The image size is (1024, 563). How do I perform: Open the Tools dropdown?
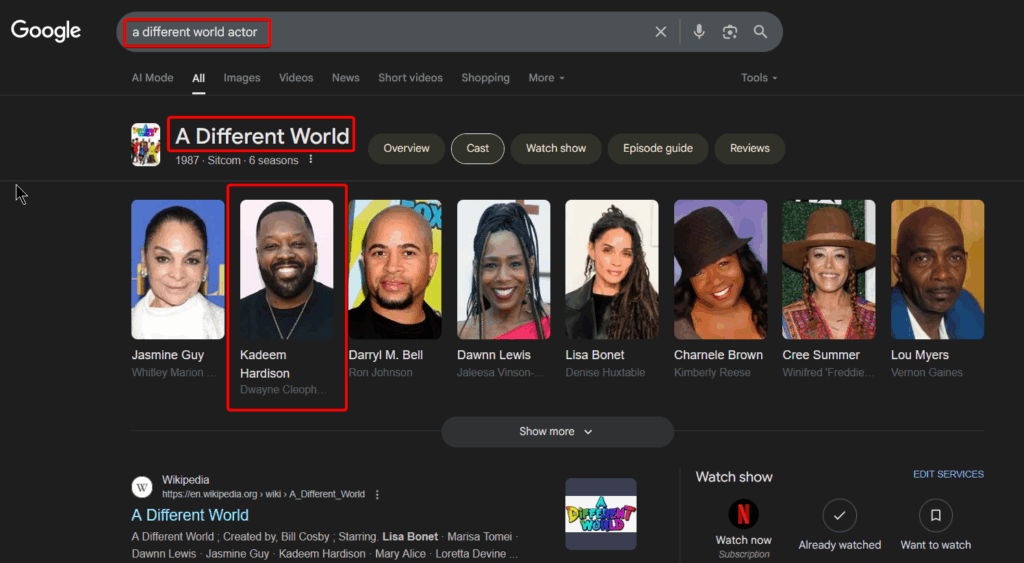759,78
